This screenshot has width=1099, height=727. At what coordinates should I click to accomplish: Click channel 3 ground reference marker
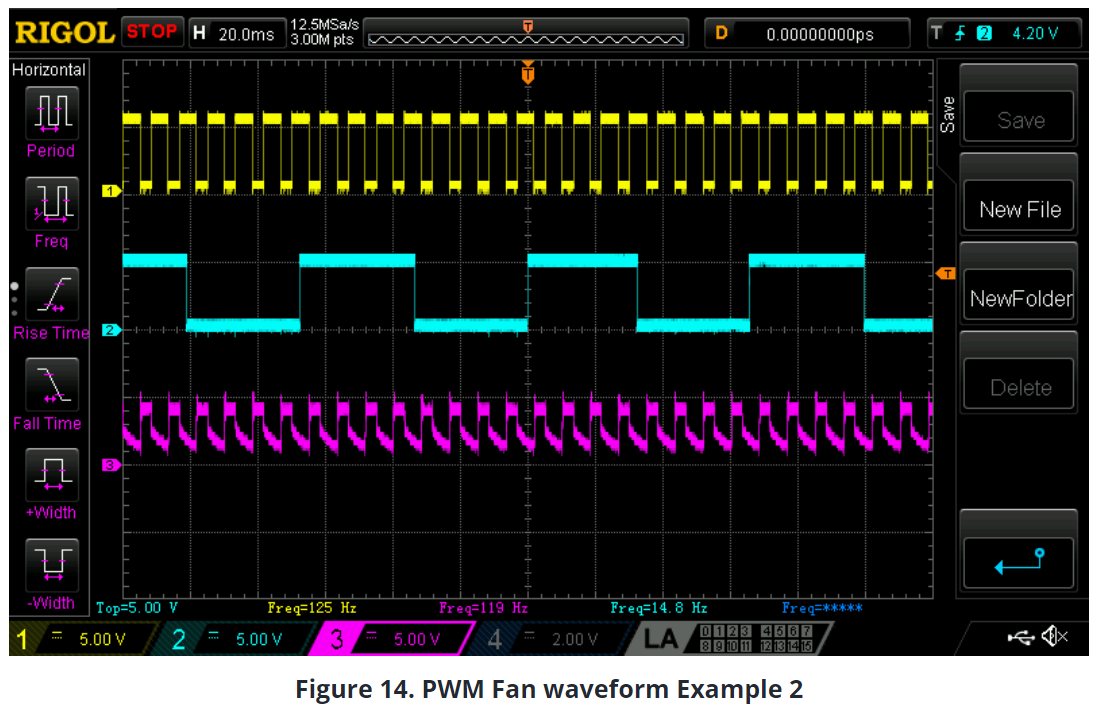tap(111, 465)
